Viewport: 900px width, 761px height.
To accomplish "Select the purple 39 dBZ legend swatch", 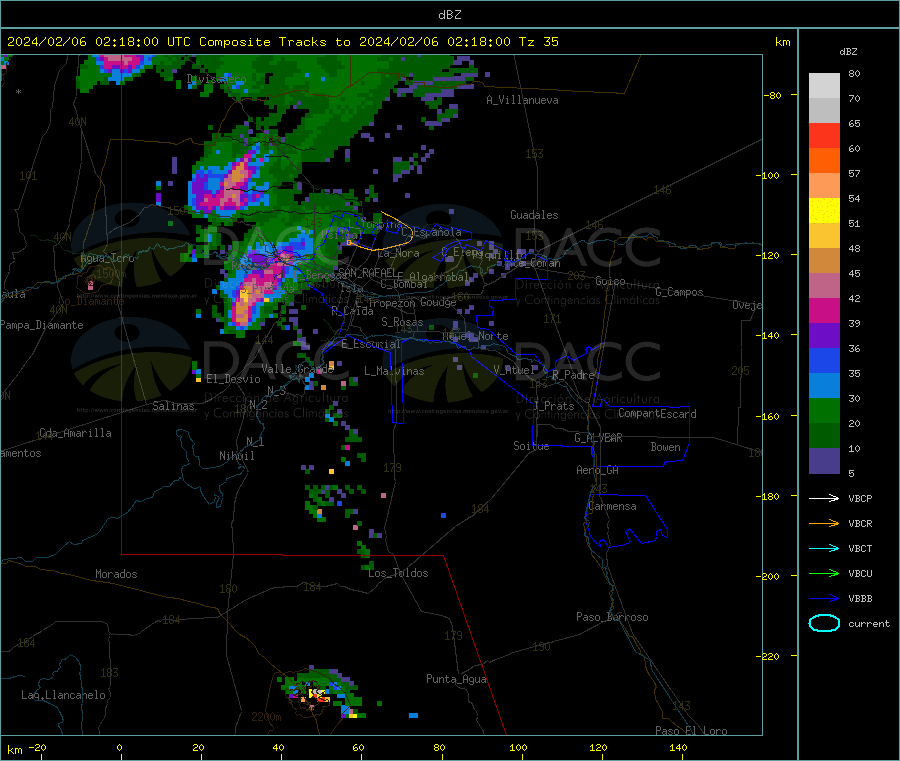I will tap(824, 336).
